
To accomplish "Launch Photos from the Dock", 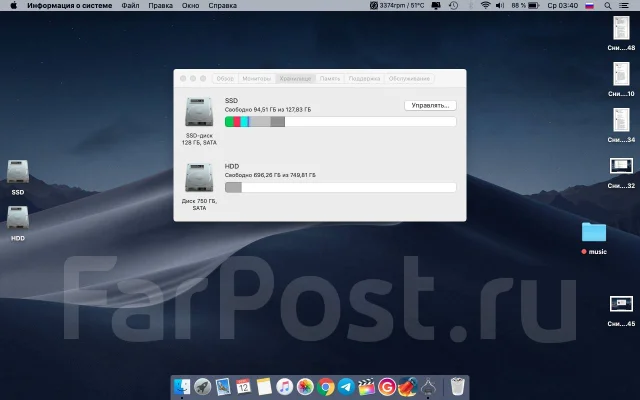I will (x=305, y=387).
